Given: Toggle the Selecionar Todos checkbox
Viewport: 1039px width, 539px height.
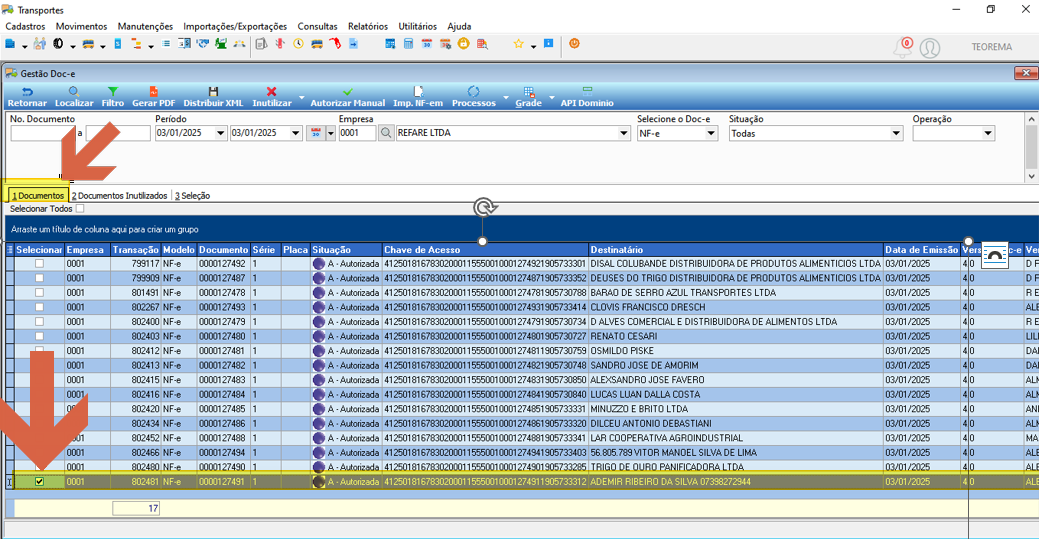Looking at the screenshot, I should click(x=80, y=208).
